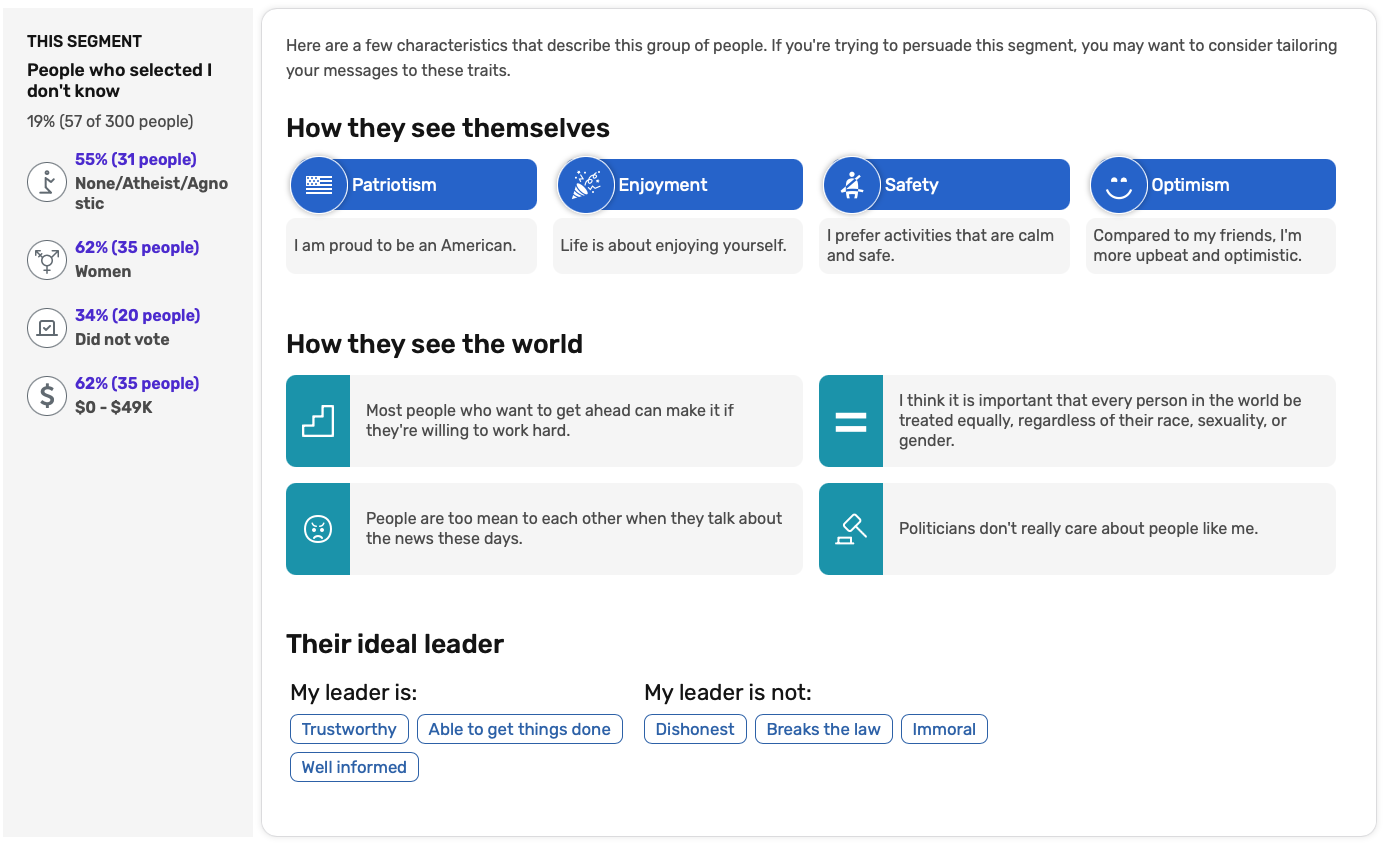
Task: Click the Safety seatbelt icon
Action: (852, 185)
